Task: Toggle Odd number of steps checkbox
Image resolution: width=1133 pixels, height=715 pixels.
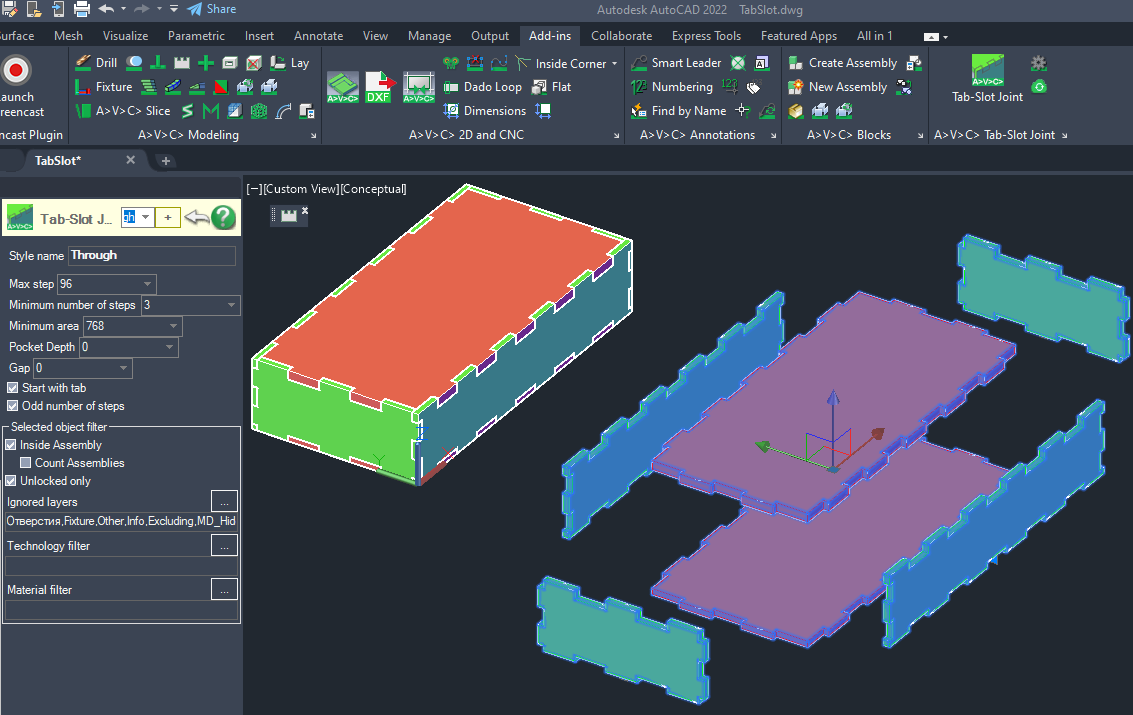Action: (13, 406)
